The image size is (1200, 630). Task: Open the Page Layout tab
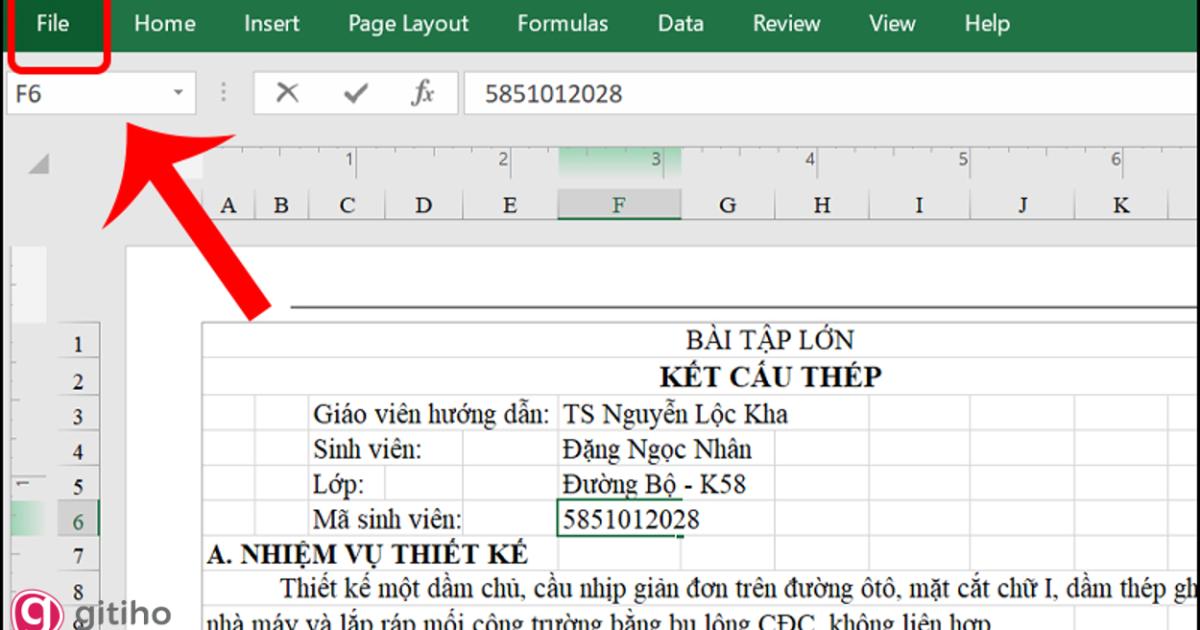(407, 23)
